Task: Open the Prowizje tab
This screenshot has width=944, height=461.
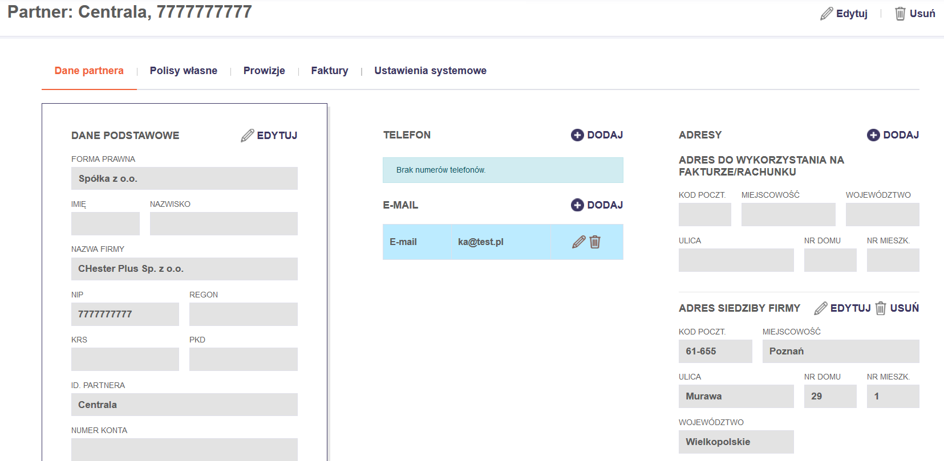Action: (x=264, y=71)
